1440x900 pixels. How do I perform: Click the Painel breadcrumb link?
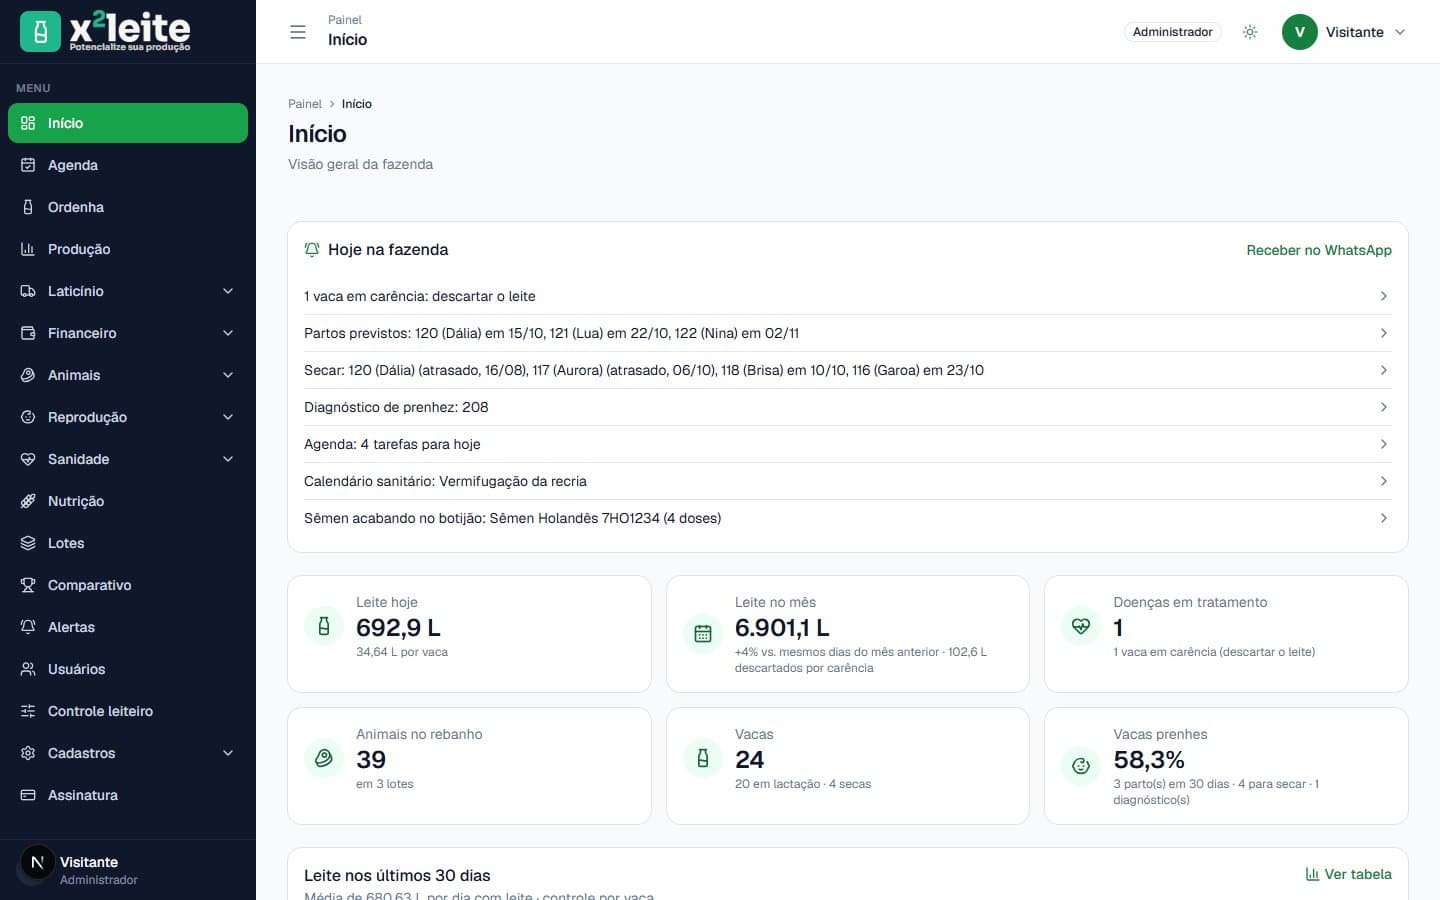click(305, 104)
